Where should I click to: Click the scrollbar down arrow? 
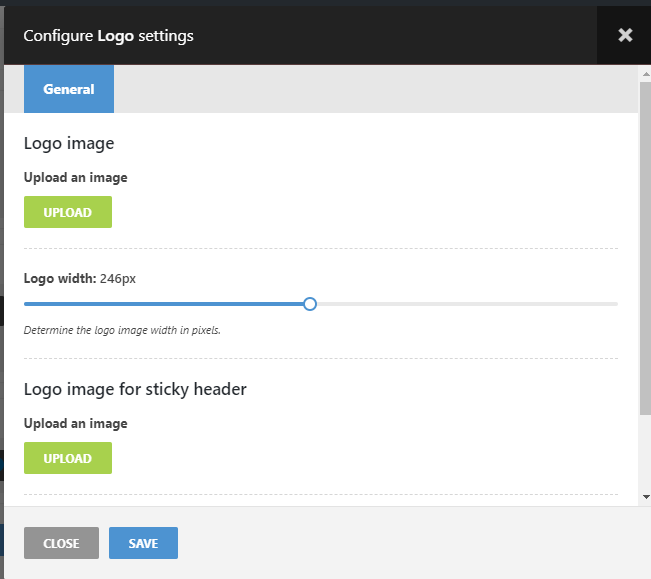tap(644, 496)
